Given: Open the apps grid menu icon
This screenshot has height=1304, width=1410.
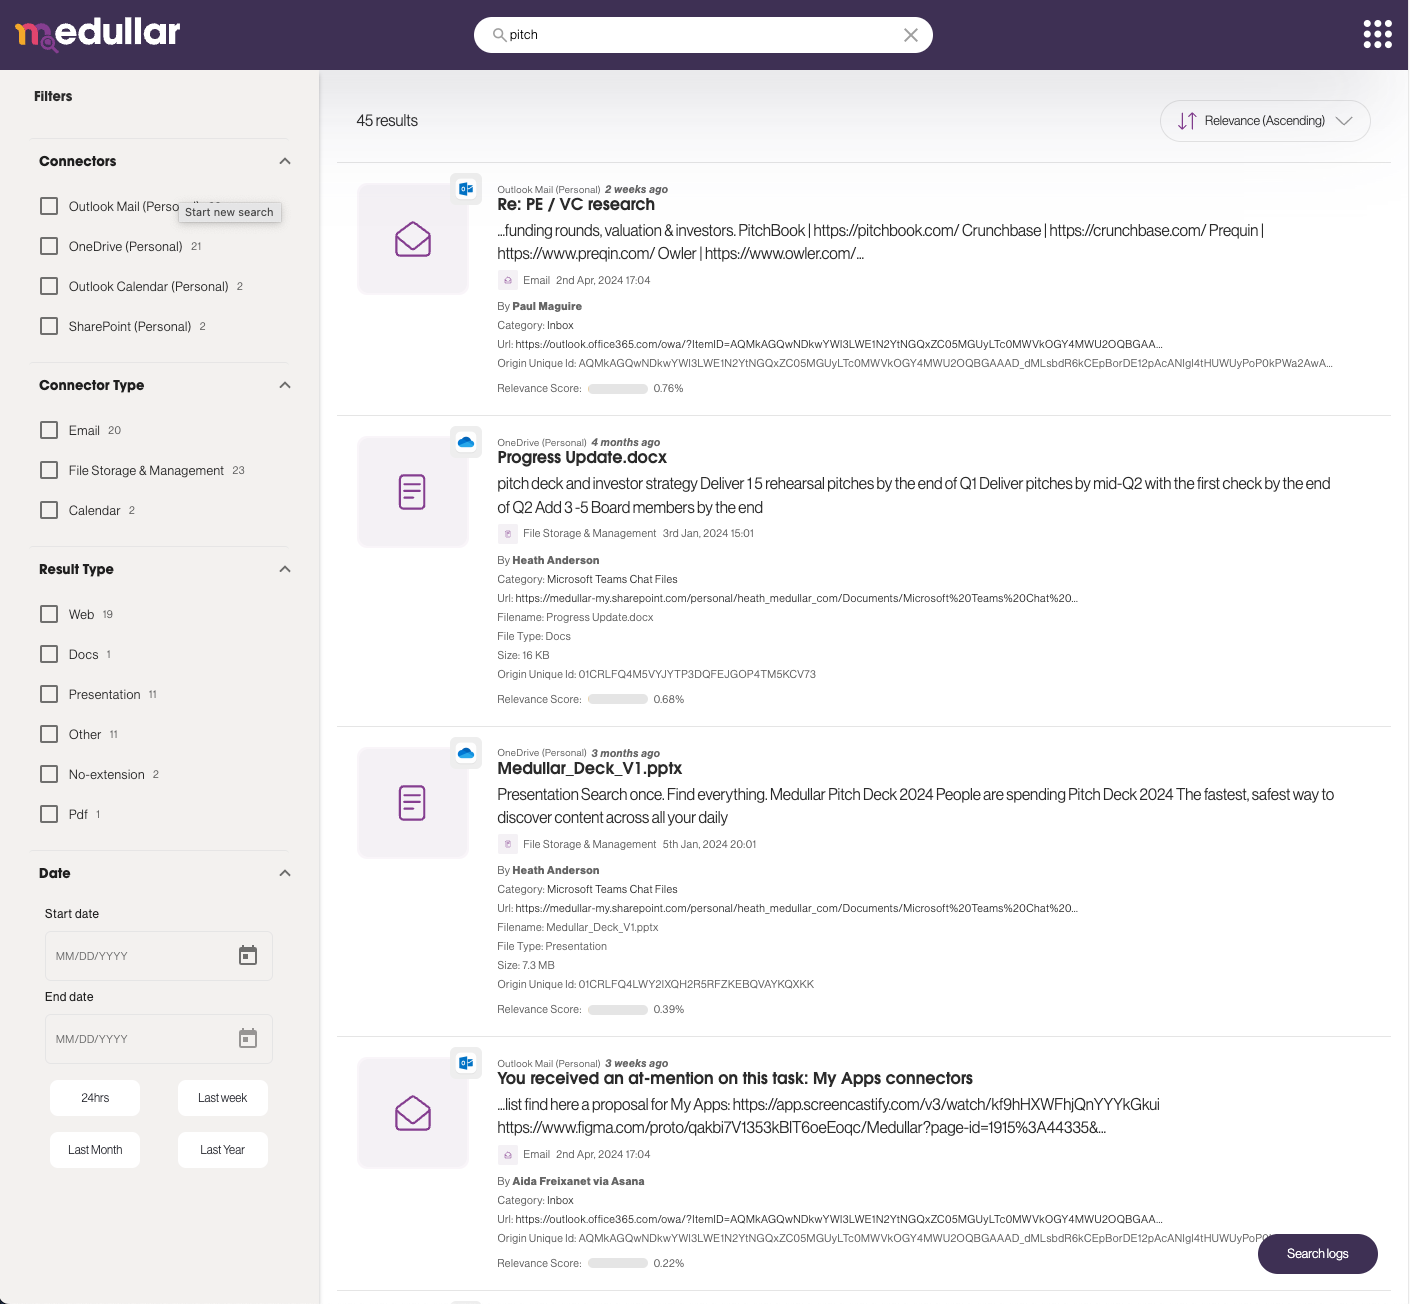Looking at the screenshot, I should tap(1377, 34).
